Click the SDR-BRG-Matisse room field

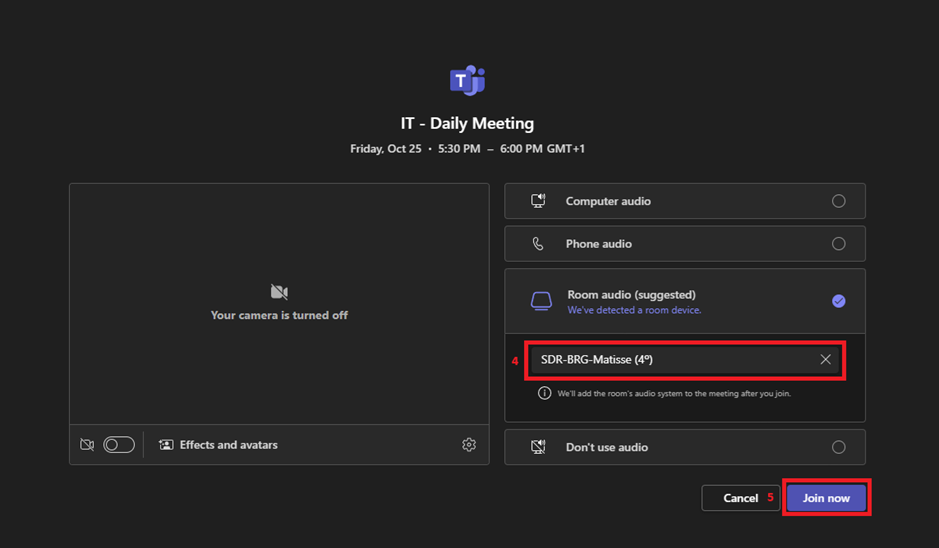(685, 360)
